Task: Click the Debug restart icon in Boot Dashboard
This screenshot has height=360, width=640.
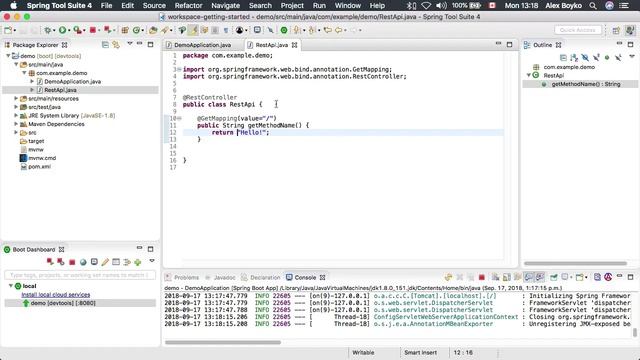Action: [61, 262]
